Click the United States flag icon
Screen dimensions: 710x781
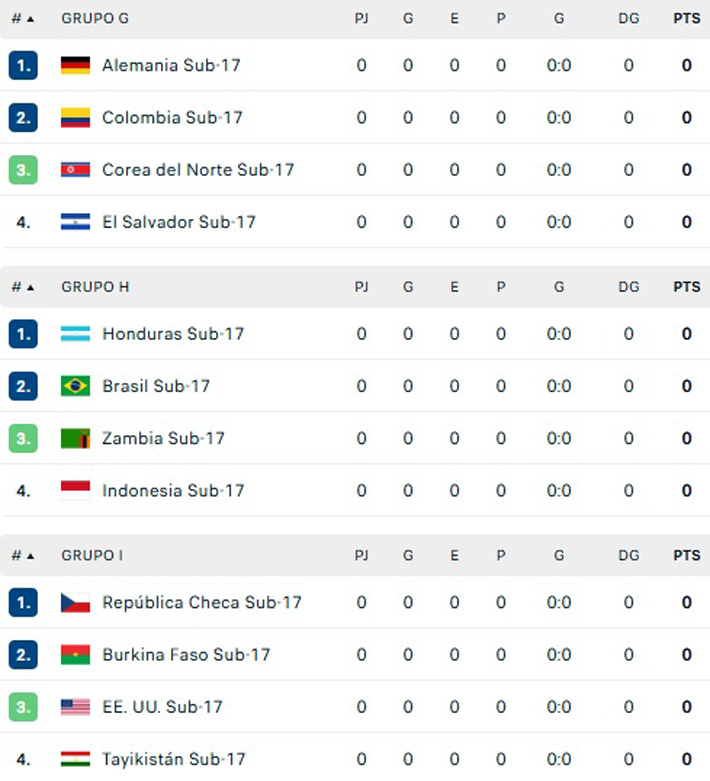[x=75, y=707]
